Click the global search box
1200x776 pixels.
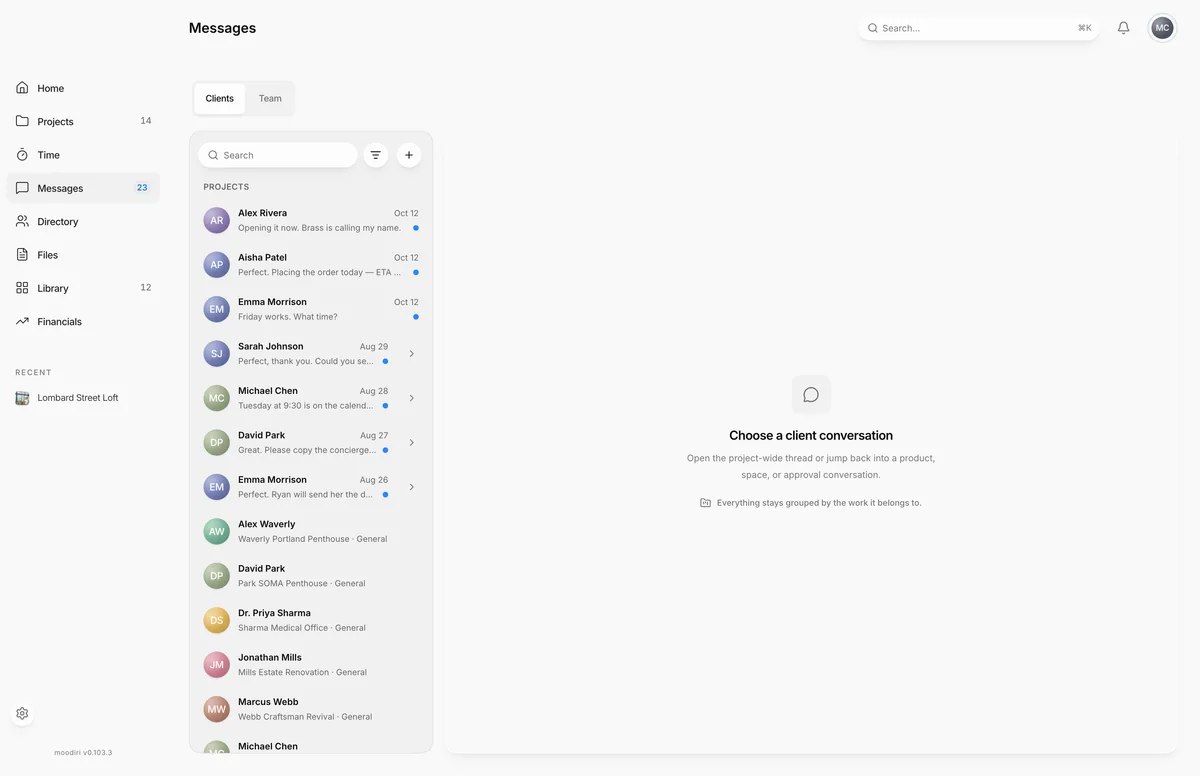[x=979, y=28]
